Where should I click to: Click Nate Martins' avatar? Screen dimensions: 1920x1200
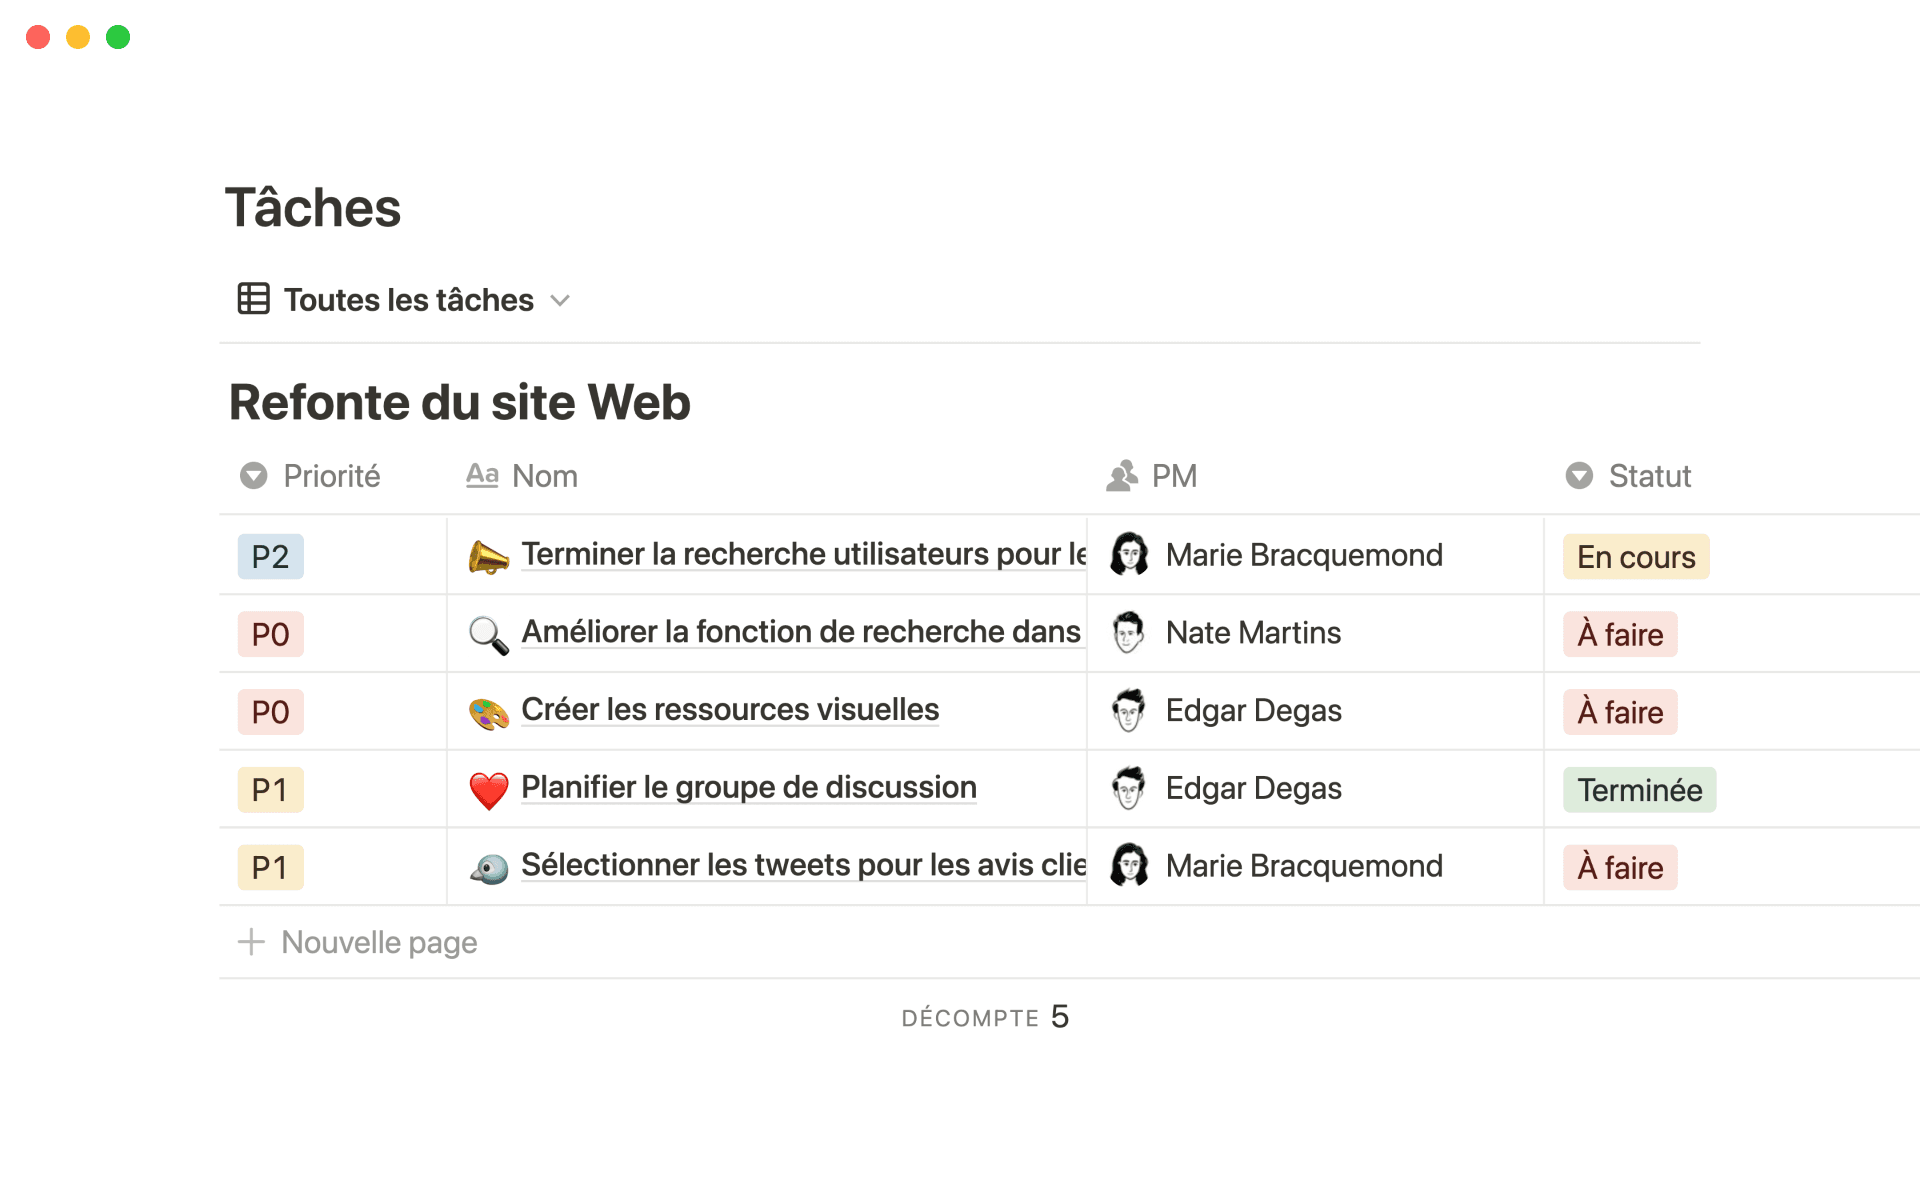pyautogui.click(x=1129, y=633)
